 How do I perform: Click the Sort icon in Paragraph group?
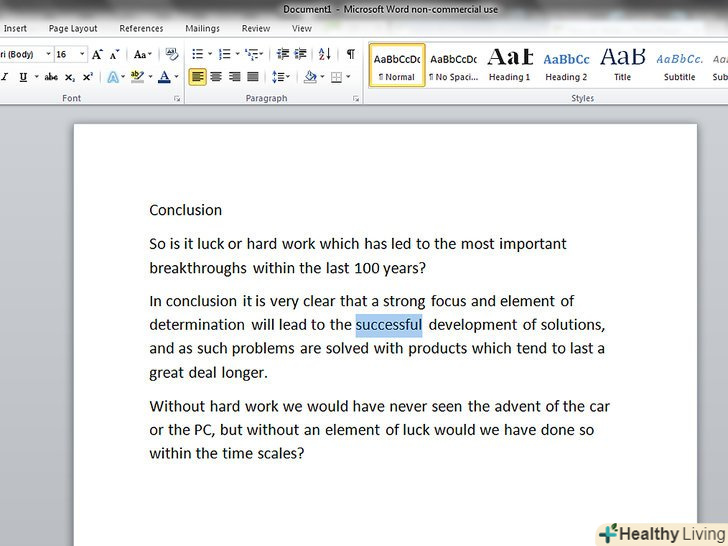(x=325, y=55)
